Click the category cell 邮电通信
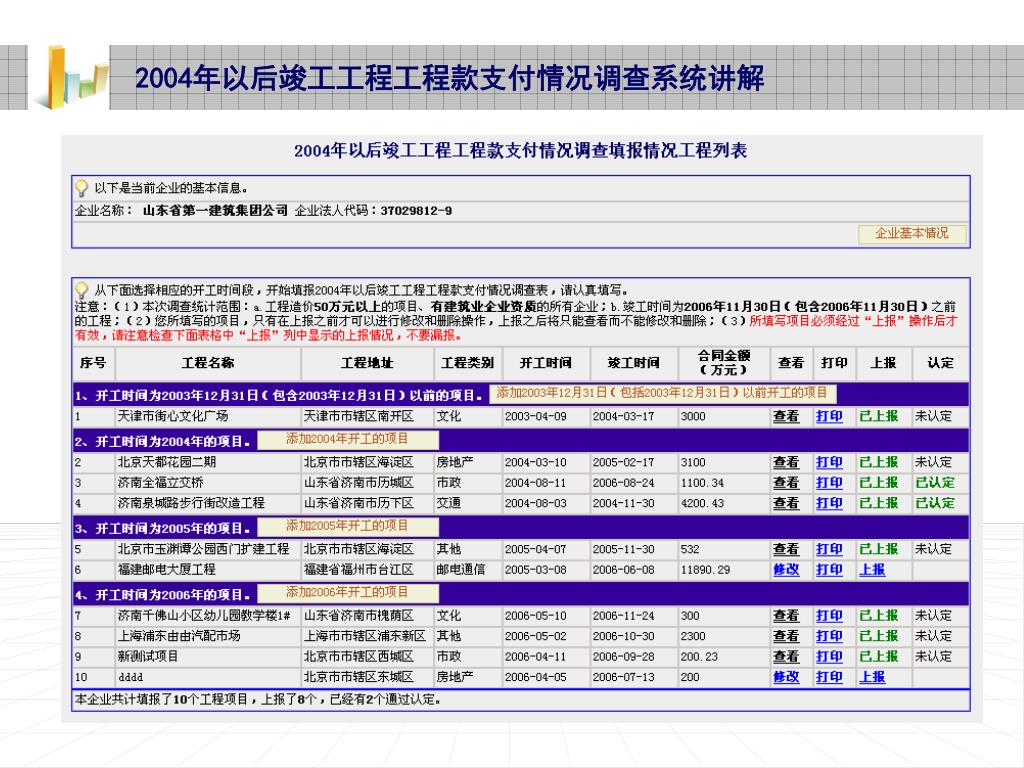The height and width of the screenshot is (768, 1024). [x=461, y=569]
